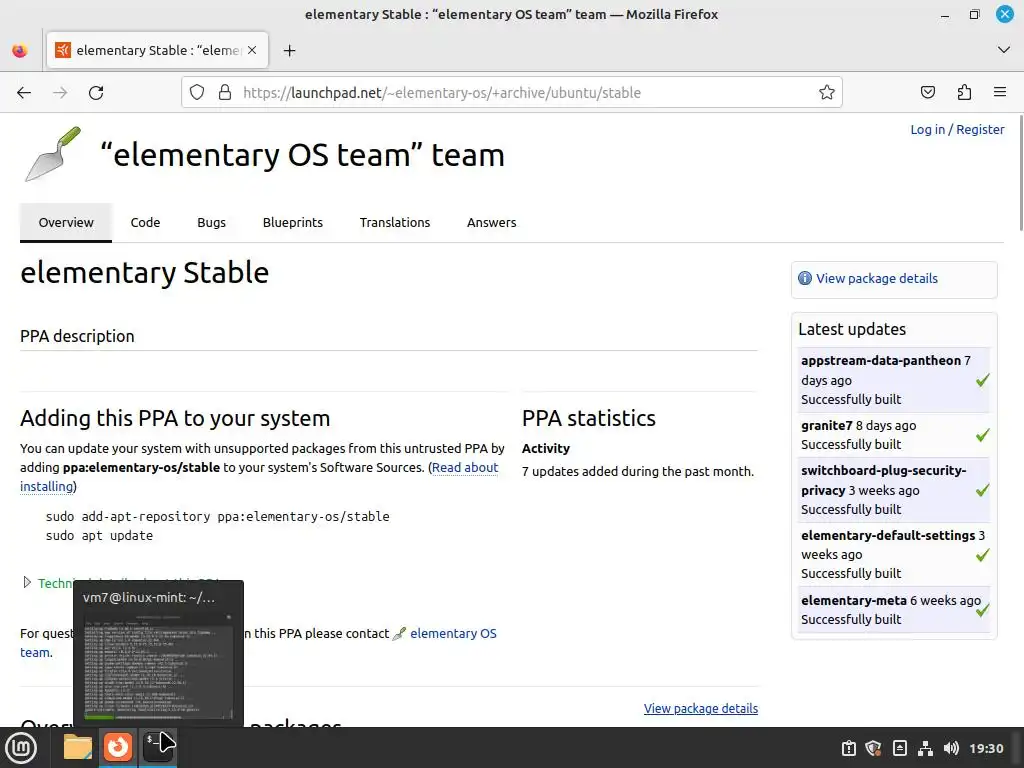The height and width of the screenshot is (768, 1024).
Task: Click the green checkmark beside elementary-meta
Action: [x=982, y=610]
